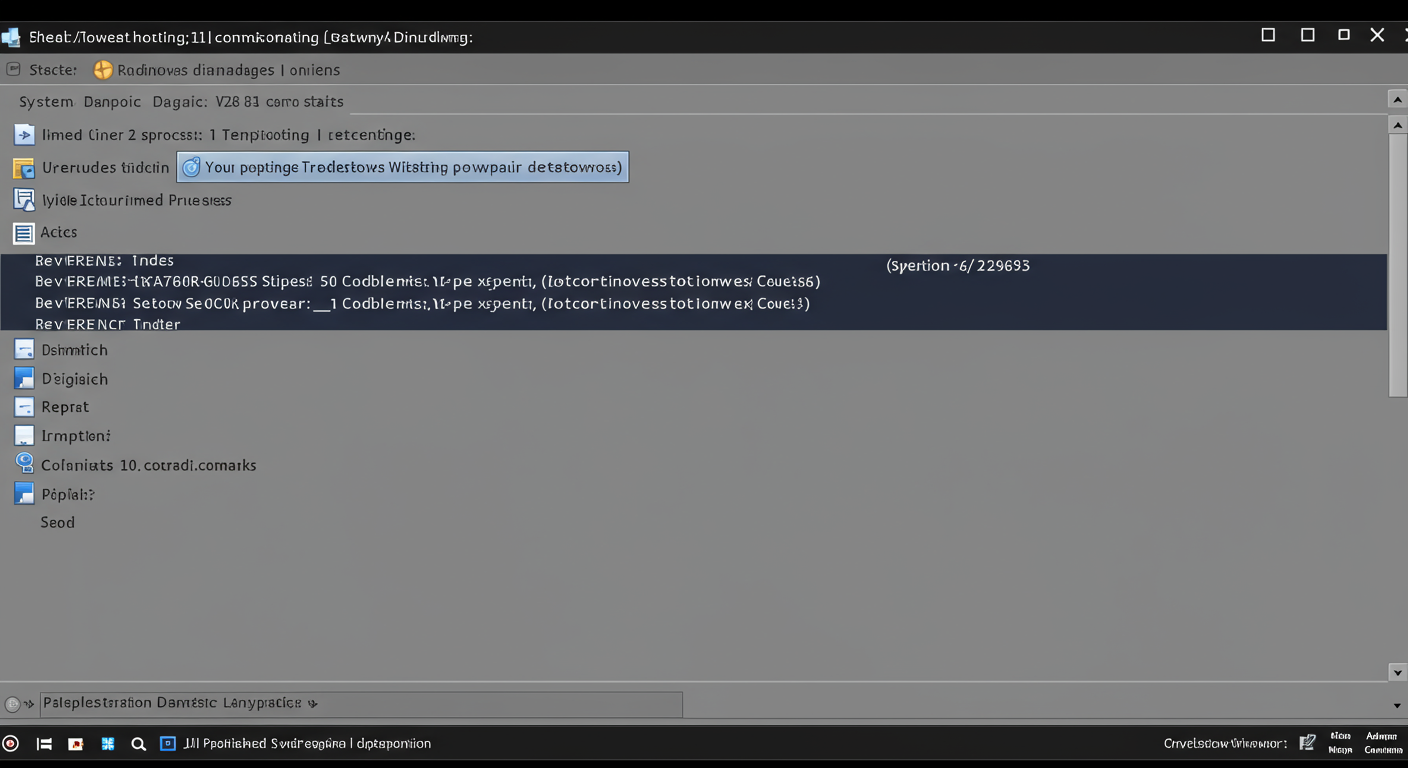
Task: Click the edit icon beside Crvelsdow Vrlwonor
Action: pyautogui.click(x=1307, y=743)
